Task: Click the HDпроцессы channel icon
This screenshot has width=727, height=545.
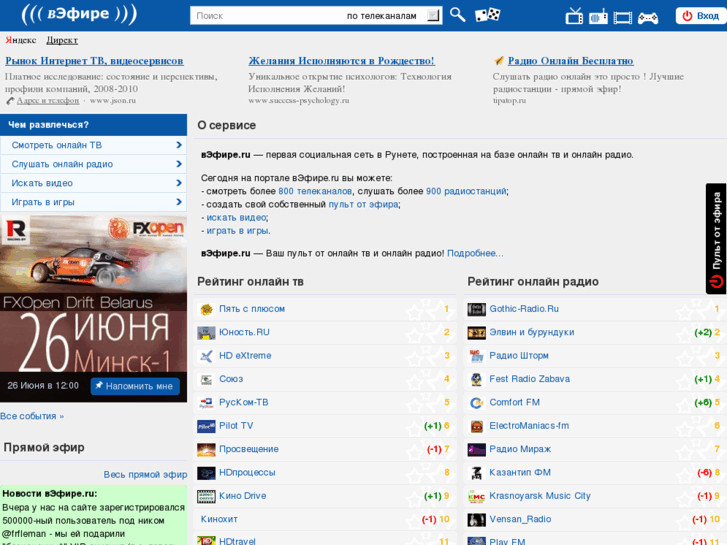Action: pyautogui.click(x=206, y=473)
